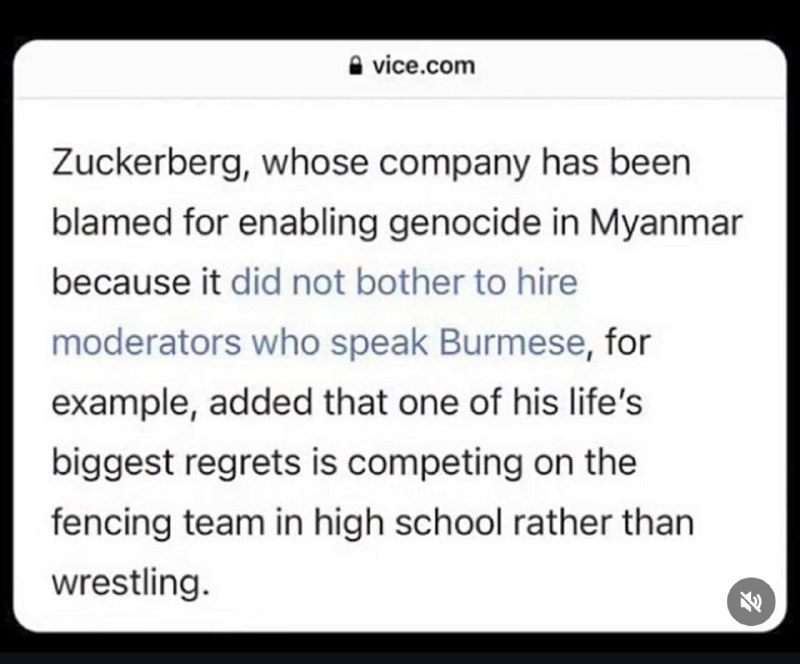Click the word "enabling" in the text
800x664 pixels.
[x=308, y=224]
